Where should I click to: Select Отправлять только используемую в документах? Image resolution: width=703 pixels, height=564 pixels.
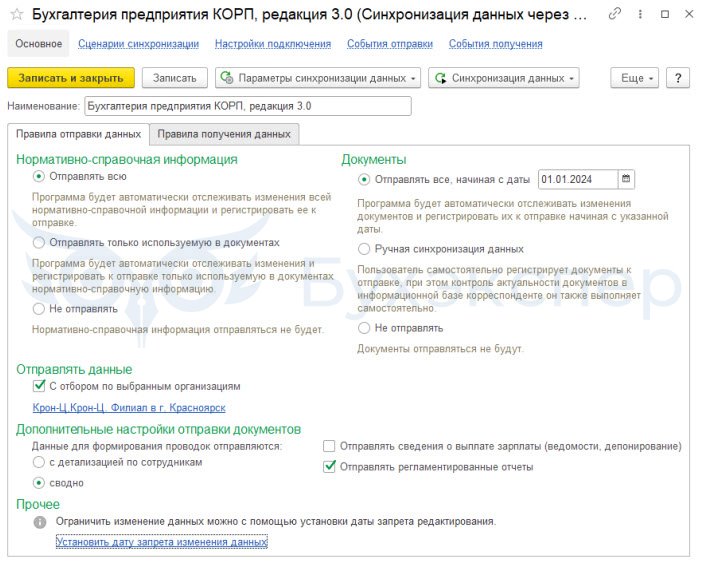click(39, 243)
